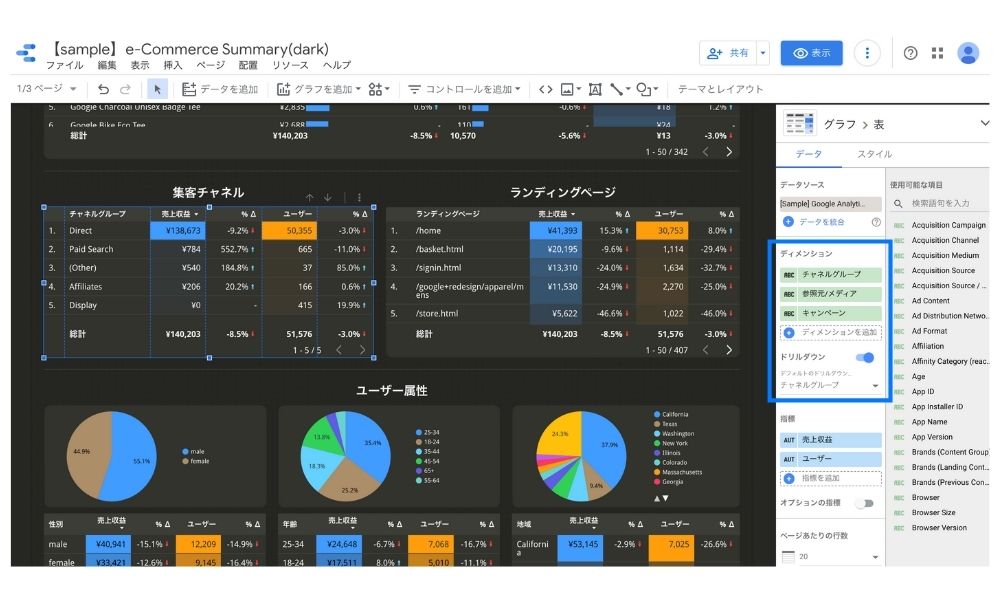Click the blend data help icon

876,222
